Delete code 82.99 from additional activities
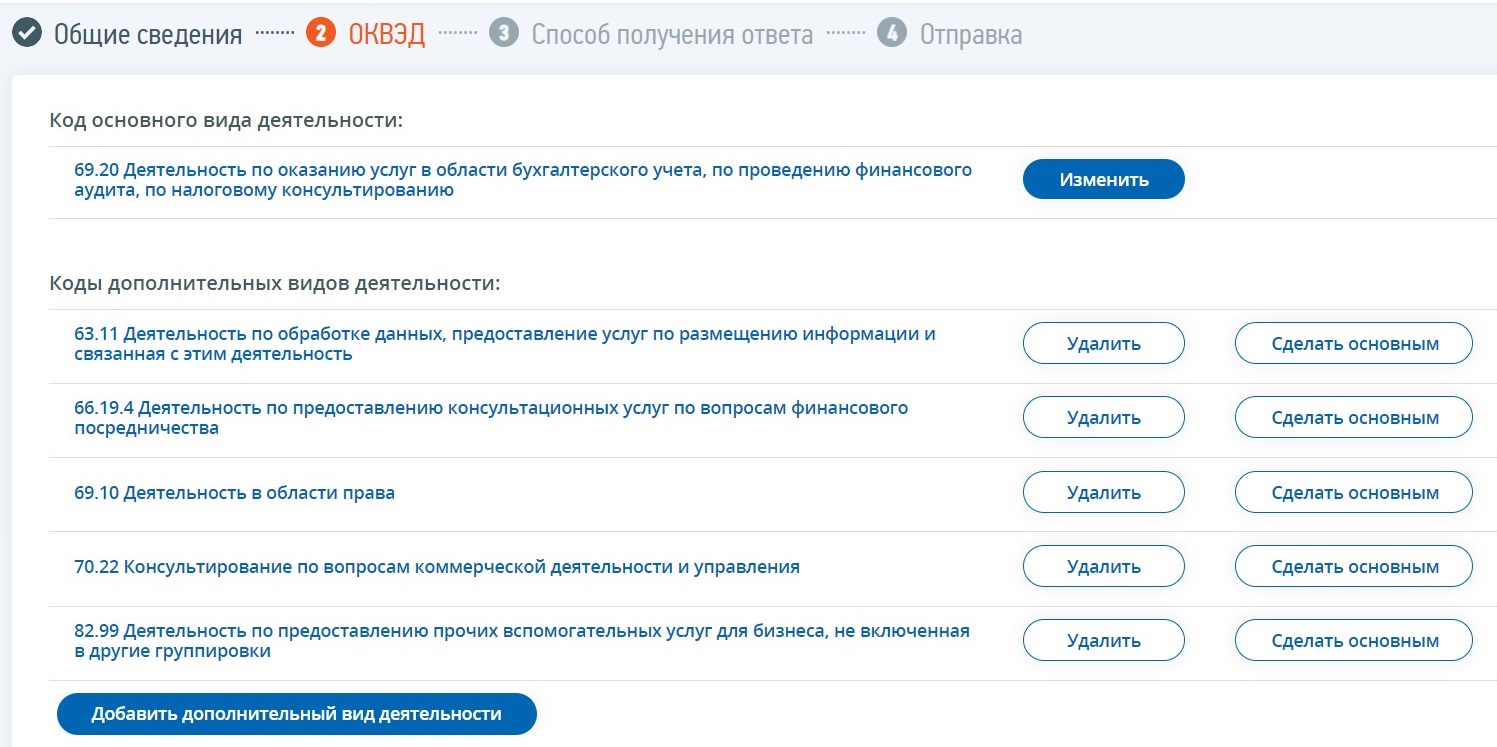The height and width of the screenshot is (747, 1497). 1104,640
